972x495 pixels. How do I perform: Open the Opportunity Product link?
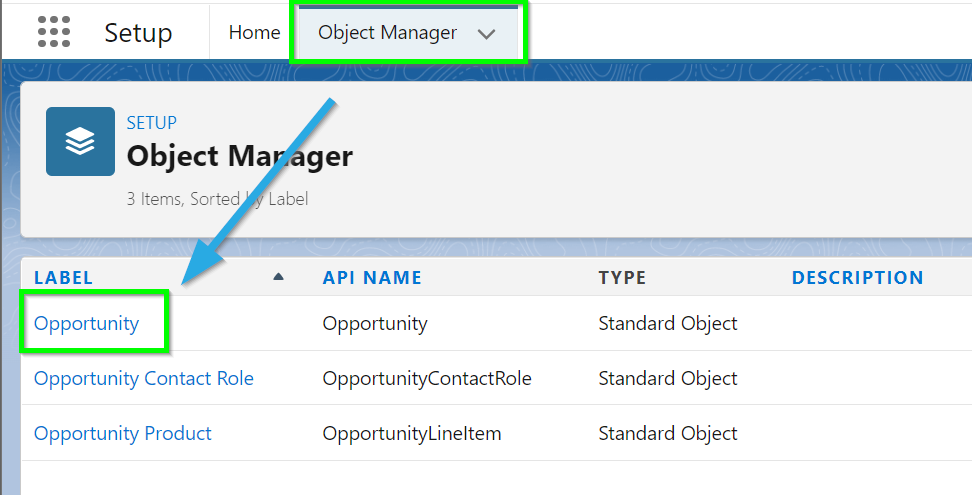123,433
